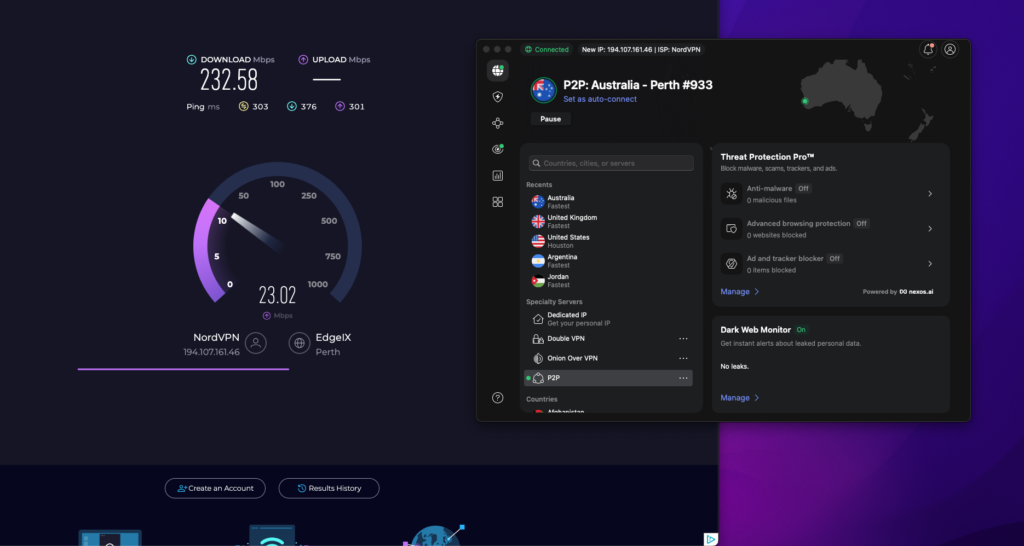Expand Ad and tracker blocker chevron

coord(930,264)
